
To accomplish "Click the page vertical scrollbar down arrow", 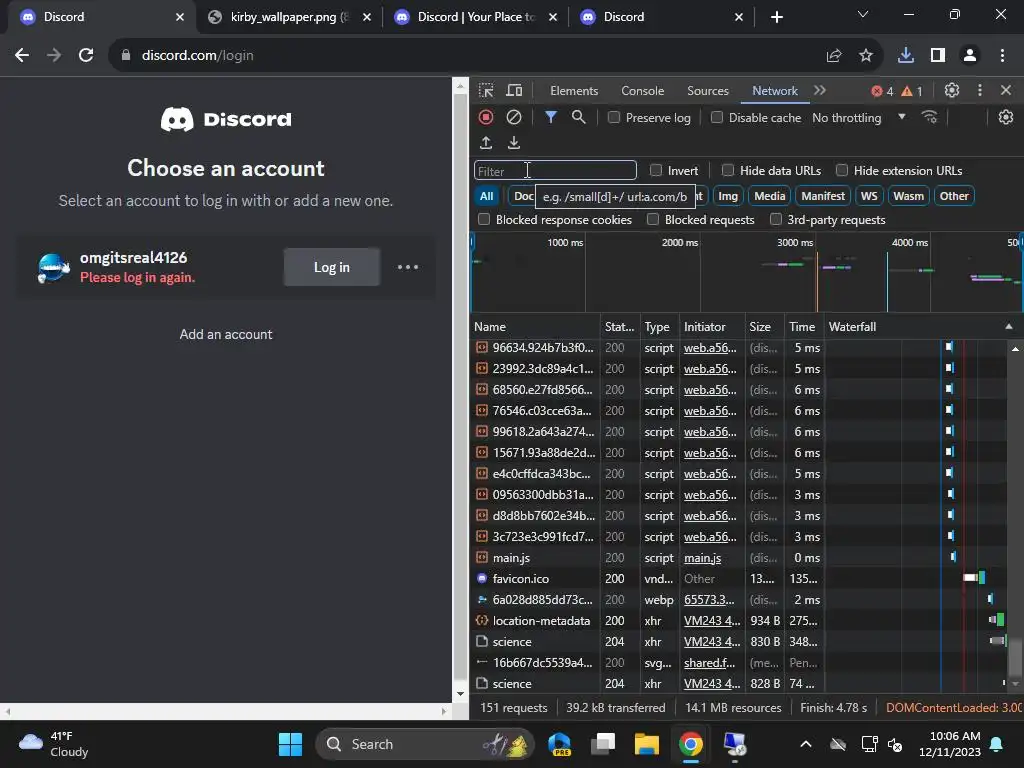I will pyautogui.click(x=460, y=694).
